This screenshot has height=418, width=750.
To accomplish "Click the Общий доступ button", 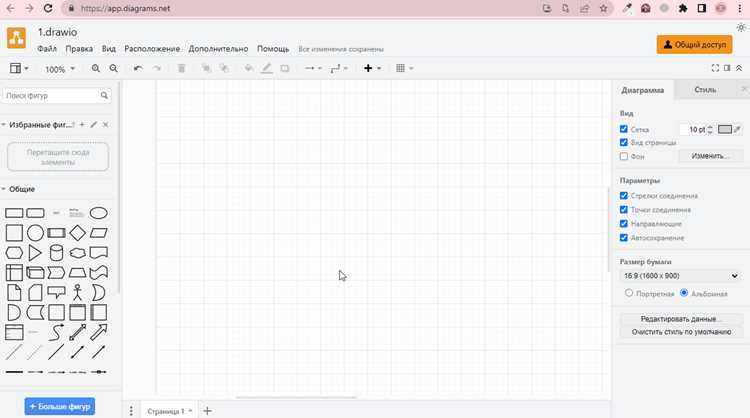I will tap(695, 44).
